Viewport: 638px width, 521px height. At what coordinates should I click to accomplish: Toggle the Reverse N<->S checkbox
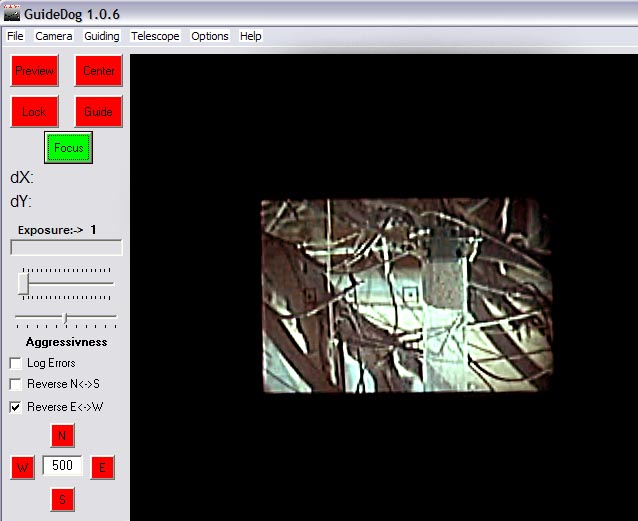(x=15, y=384)
